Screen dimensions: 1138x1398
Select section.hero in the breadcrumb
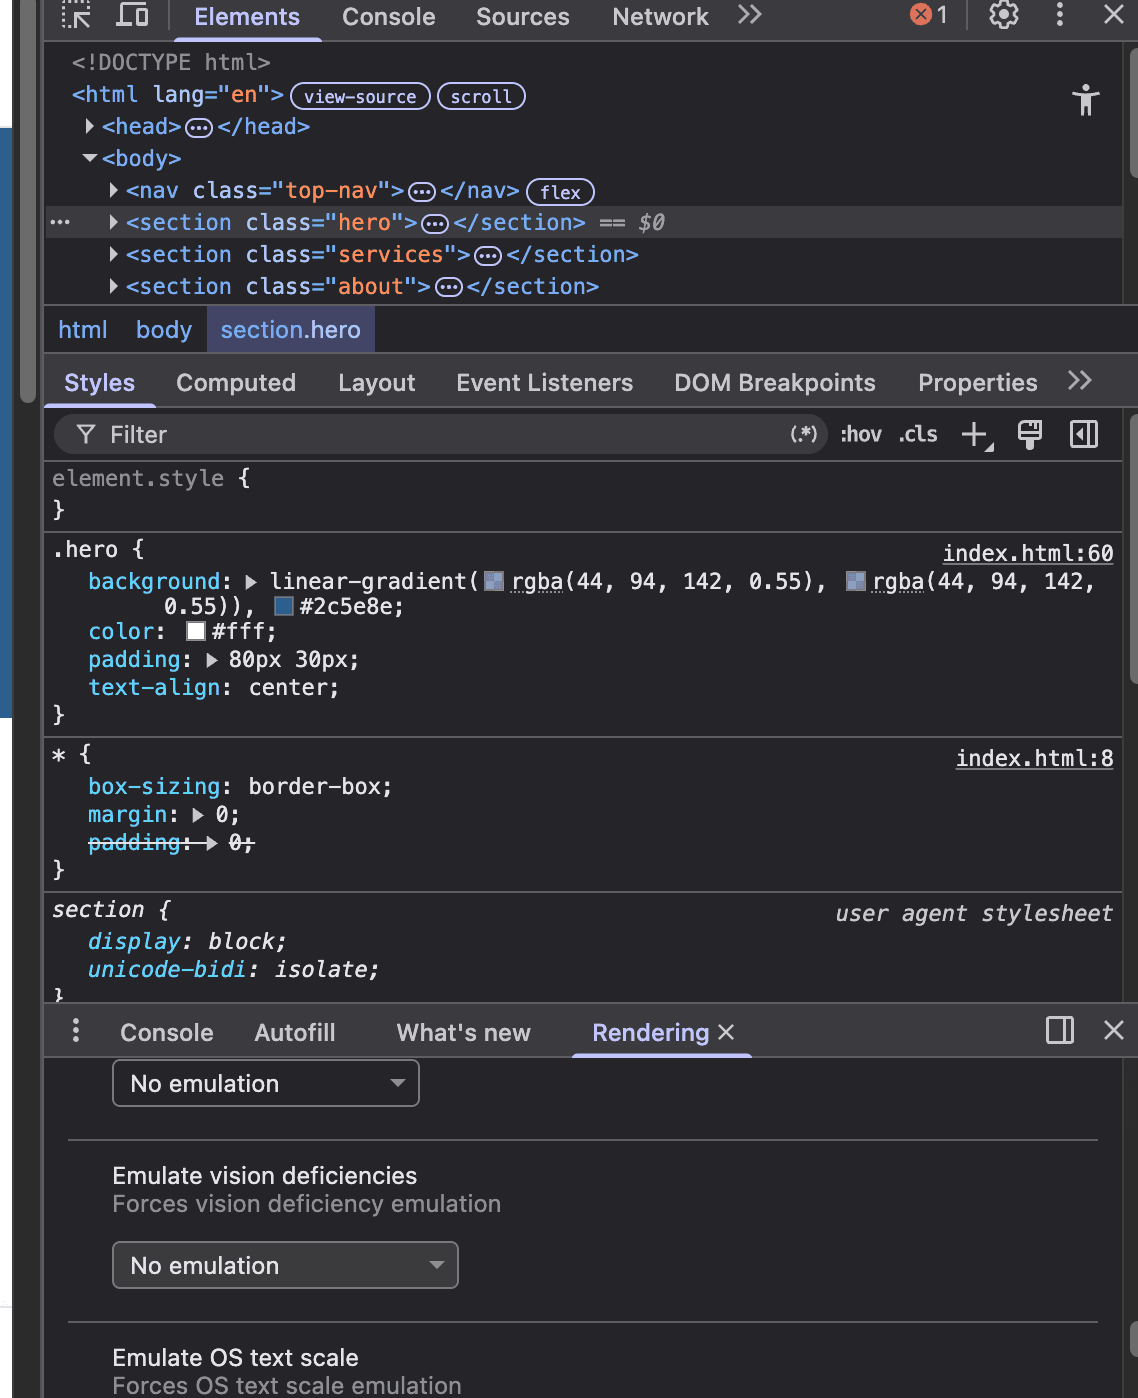coord(291,330)
